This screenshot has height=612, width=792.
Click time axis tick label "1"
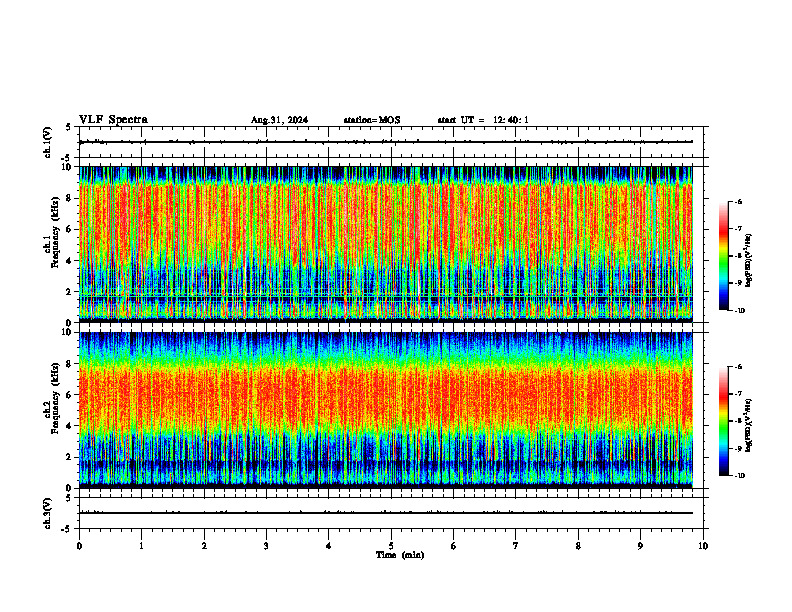[x=141, y=546]
